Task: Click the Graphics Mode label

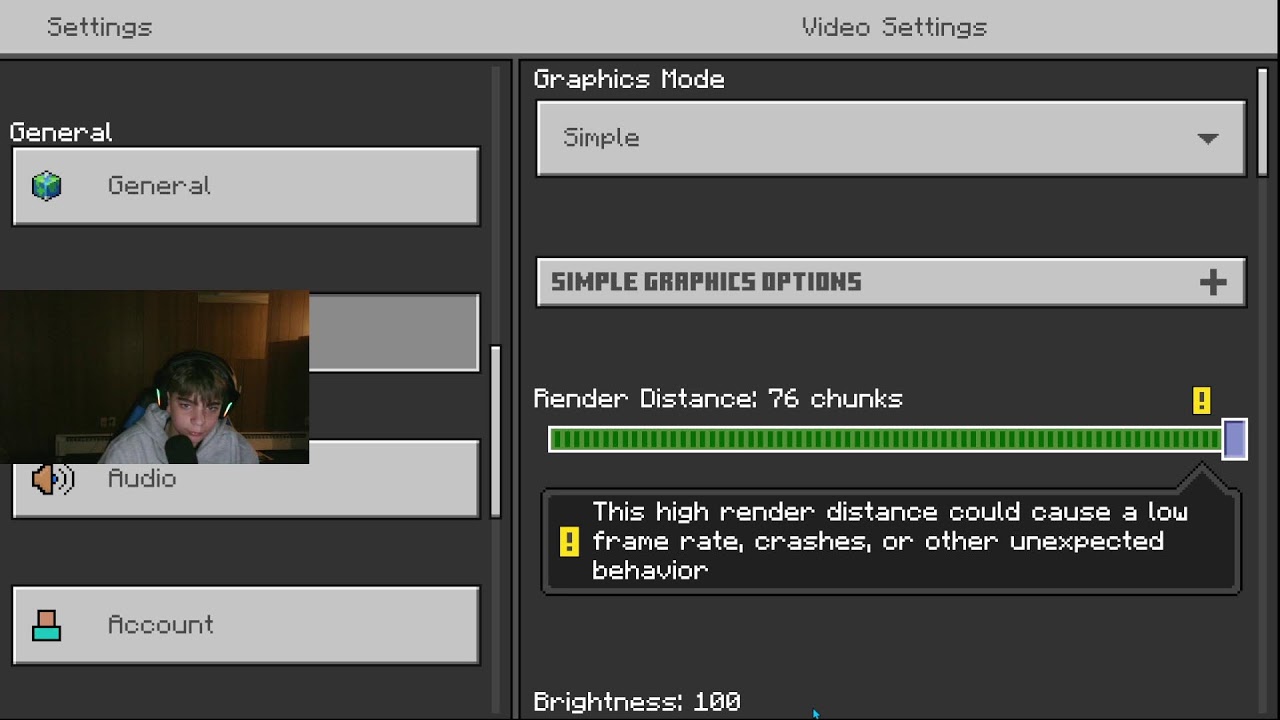Action: [629, 80]
